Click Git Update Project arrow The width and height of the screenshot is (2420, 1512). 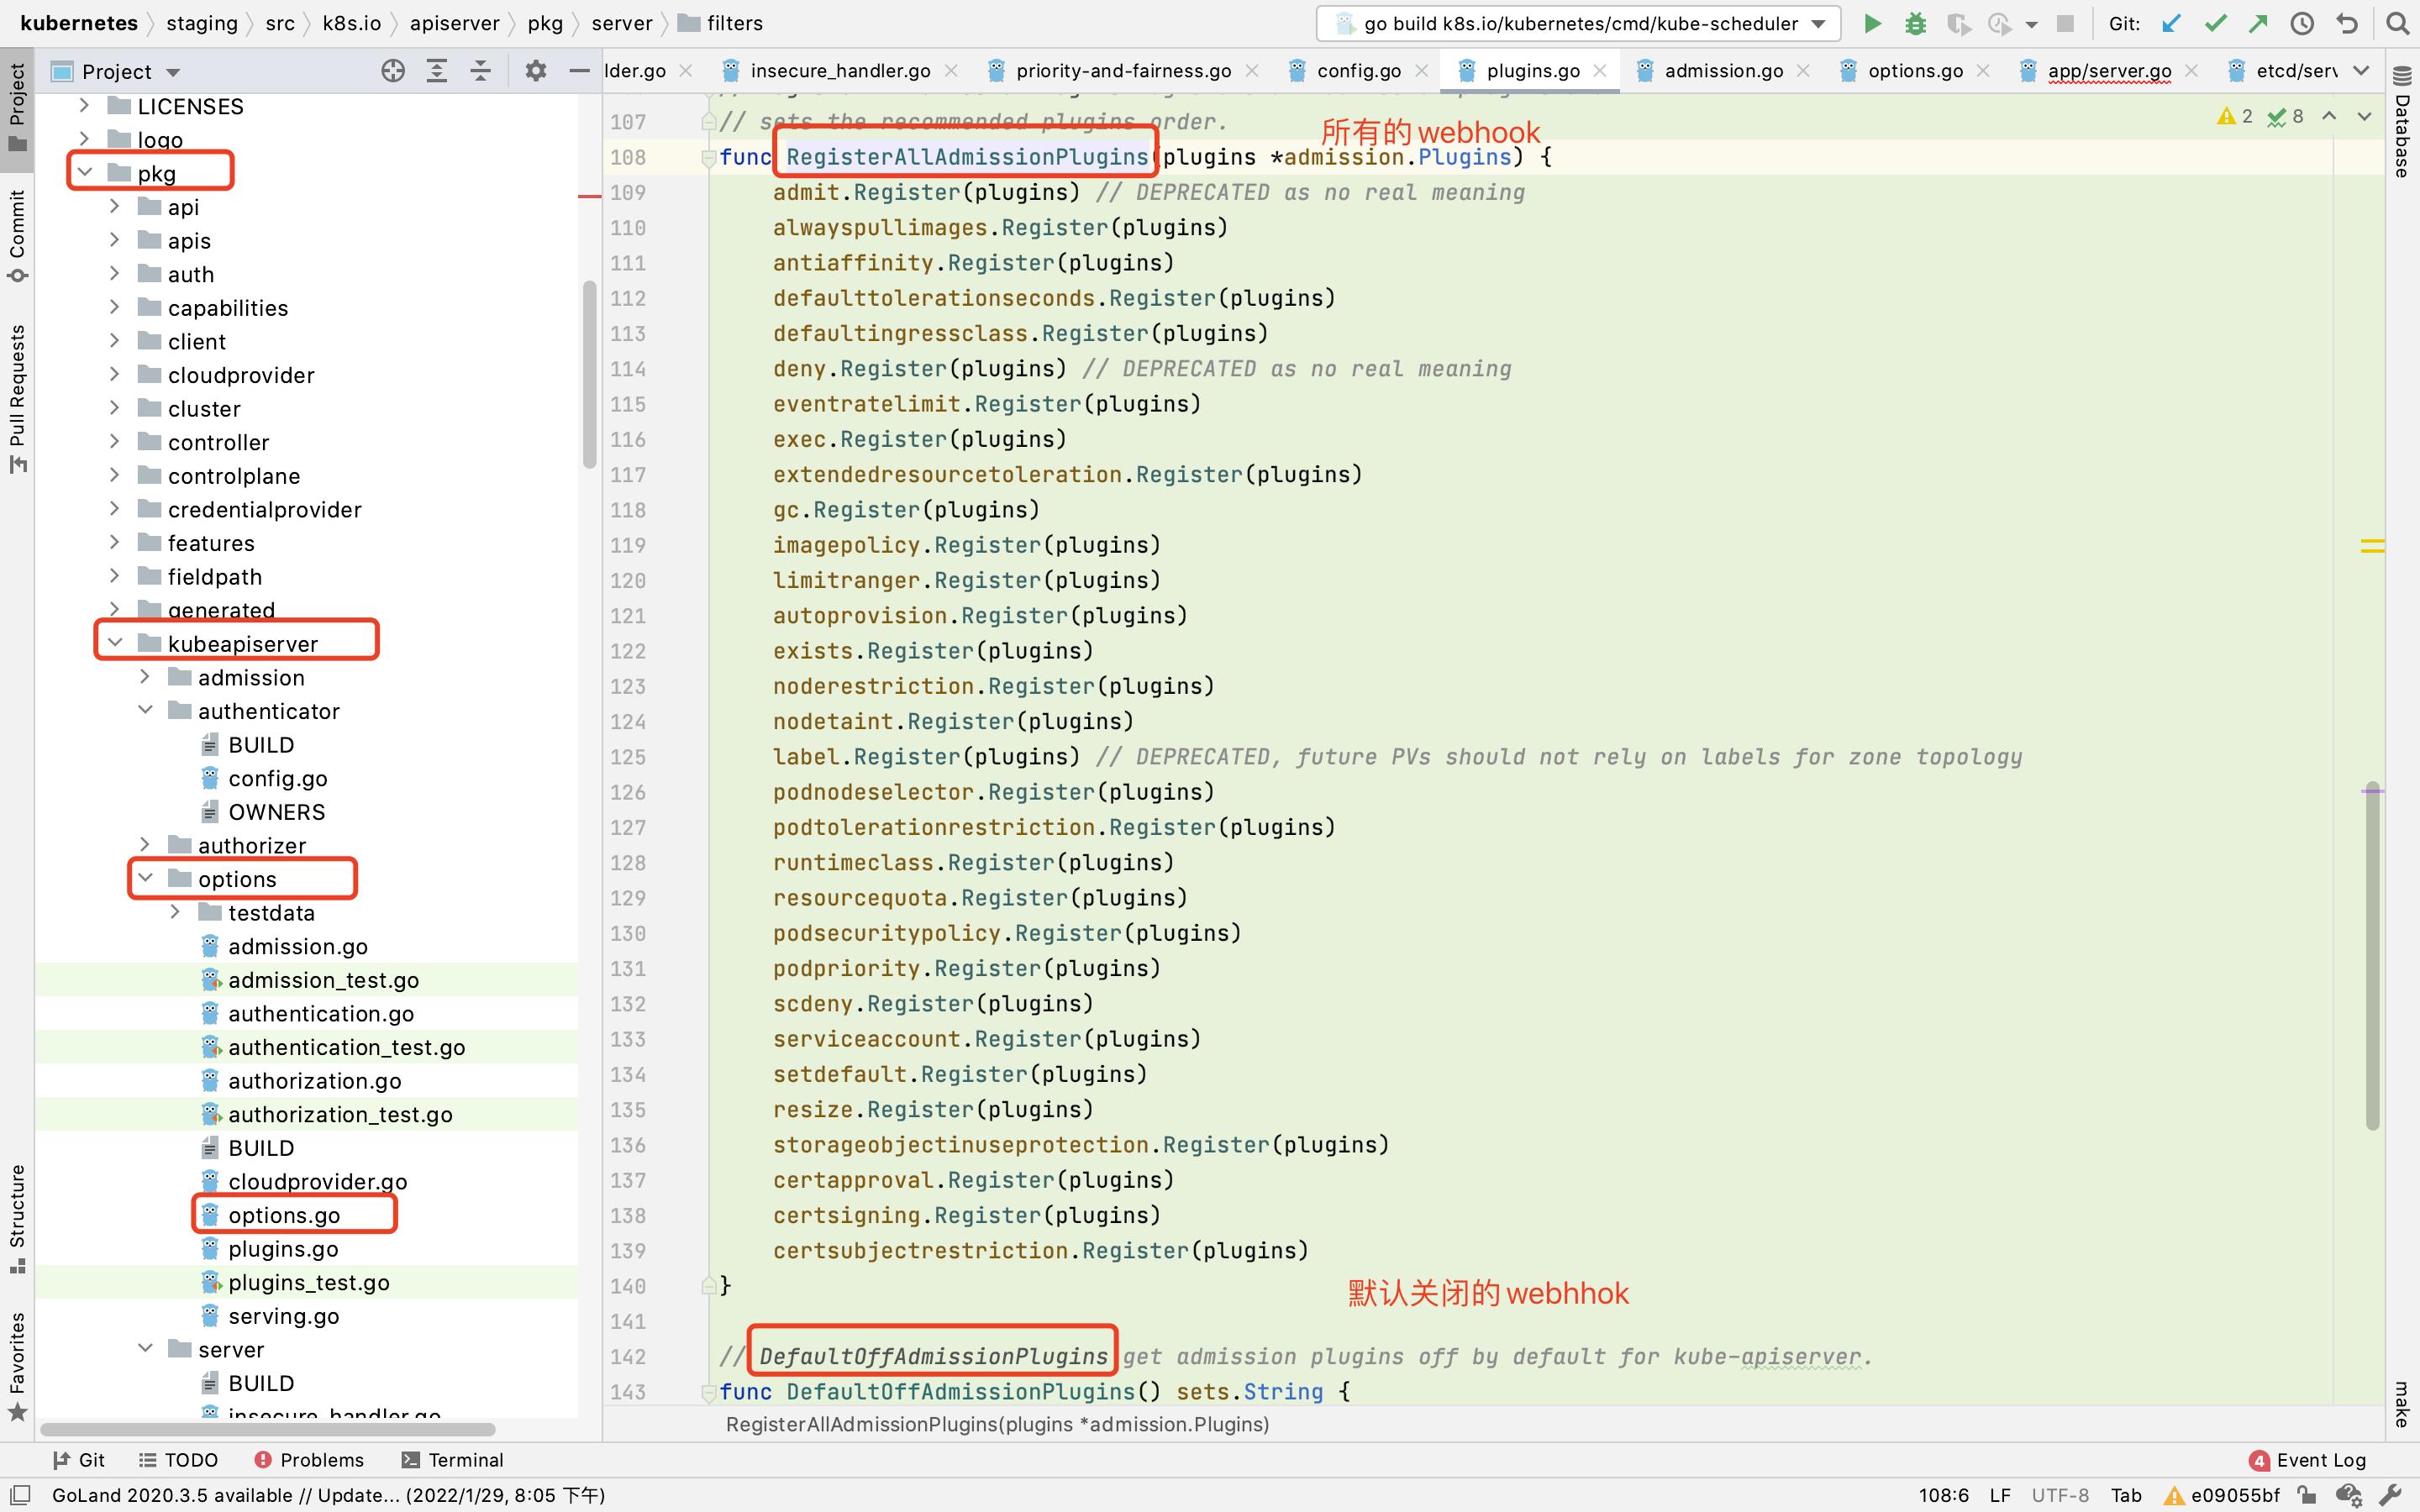click(x=2171, y=23)
